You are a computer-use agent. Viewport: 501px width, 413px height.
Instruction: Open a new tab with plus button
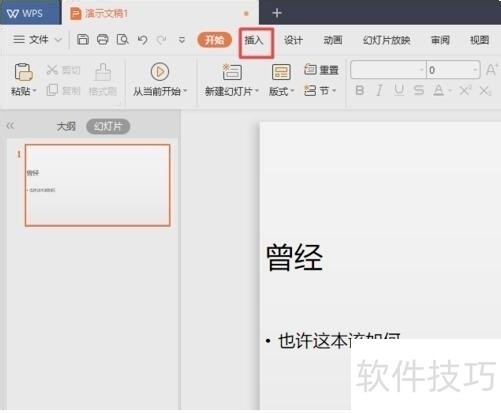(x=277, y=13)
